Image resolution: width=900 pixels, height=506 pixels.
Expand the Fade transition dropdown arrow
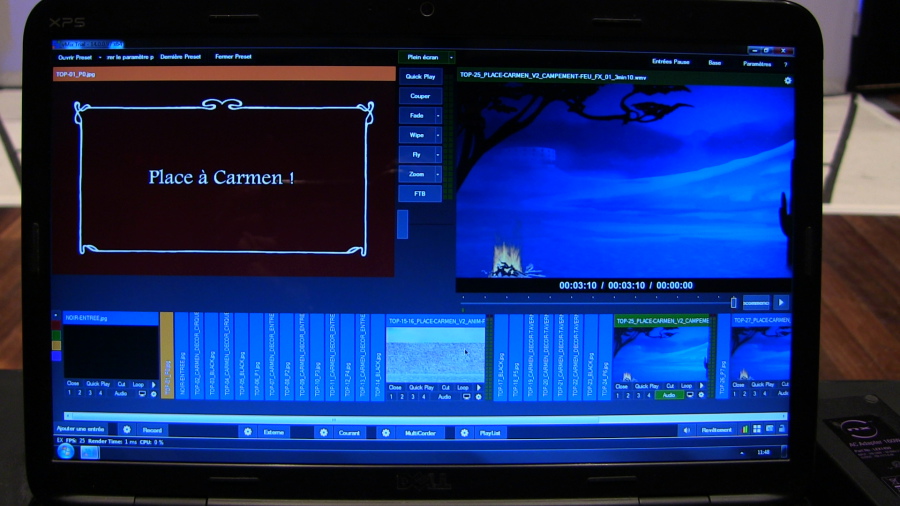tap(437, 116)
